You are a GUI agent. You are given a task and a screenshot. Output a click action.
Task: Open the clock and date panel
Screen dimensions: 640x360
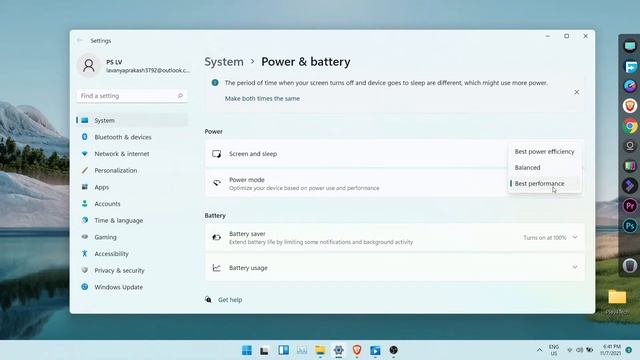[x=610, y=350]
